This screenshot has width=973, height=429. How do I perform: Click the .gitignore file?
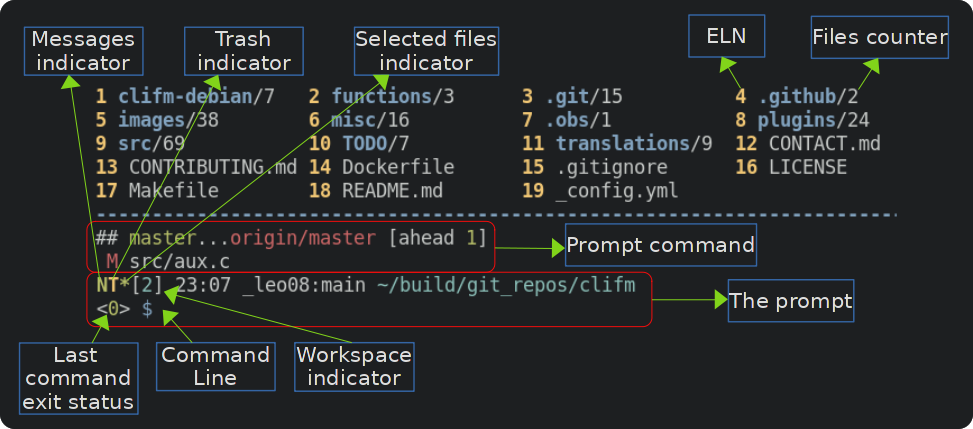tap(594, 167)
